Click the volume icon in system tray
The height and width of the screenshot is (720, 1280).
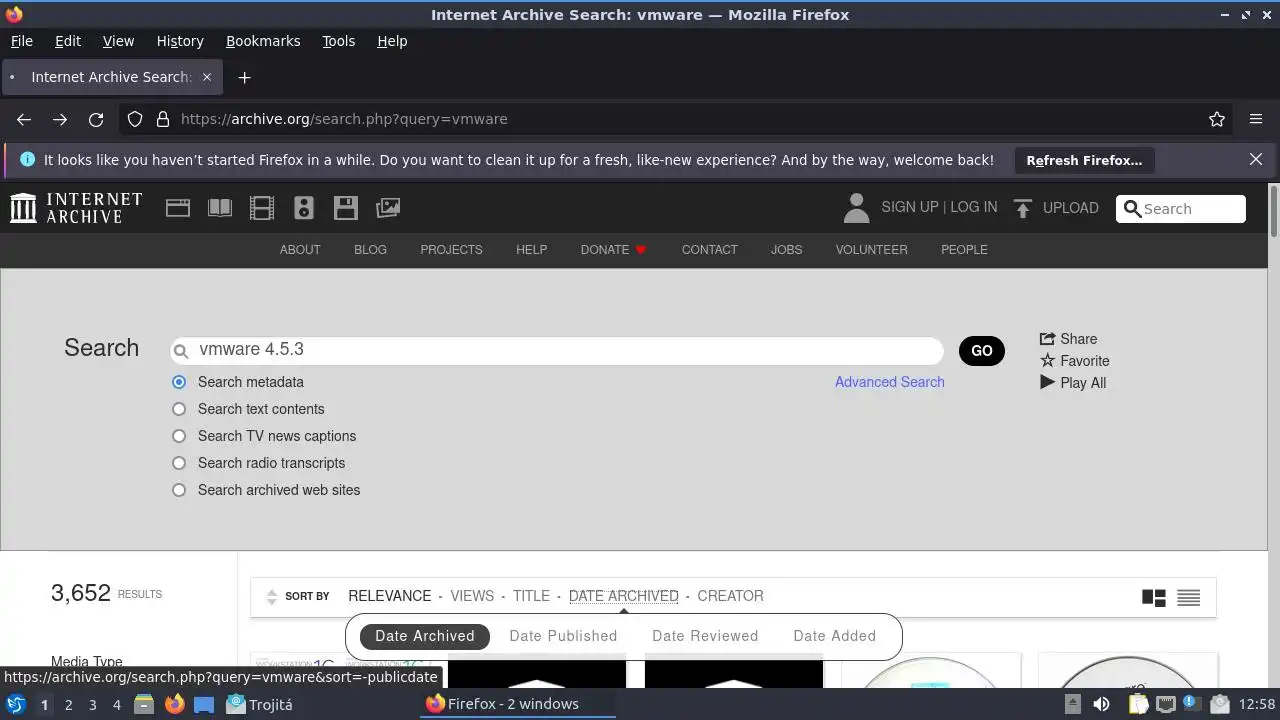tap(1101, 704)
